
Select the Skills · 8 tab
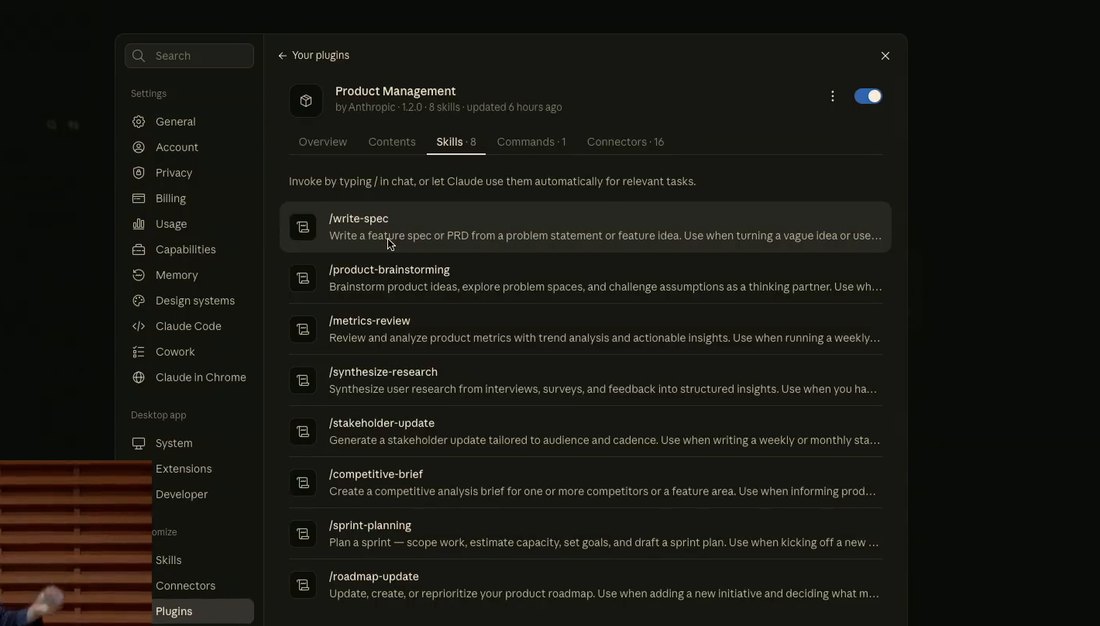click(456, 142)
